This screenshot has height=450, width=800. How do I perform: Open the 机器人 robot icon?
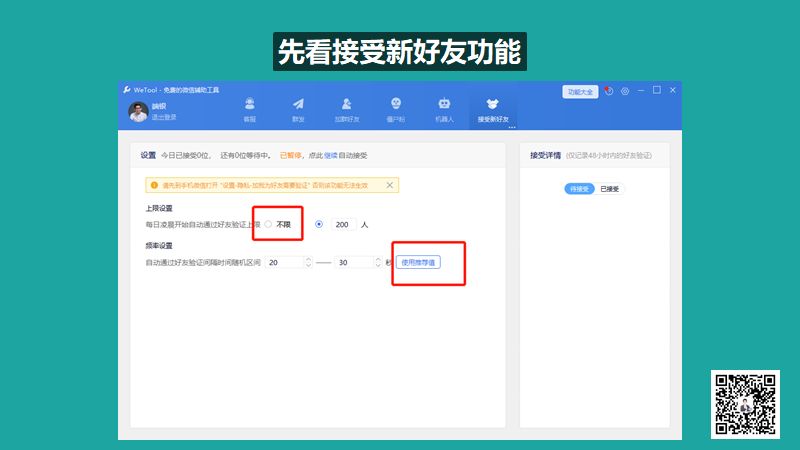pos(444,108)
